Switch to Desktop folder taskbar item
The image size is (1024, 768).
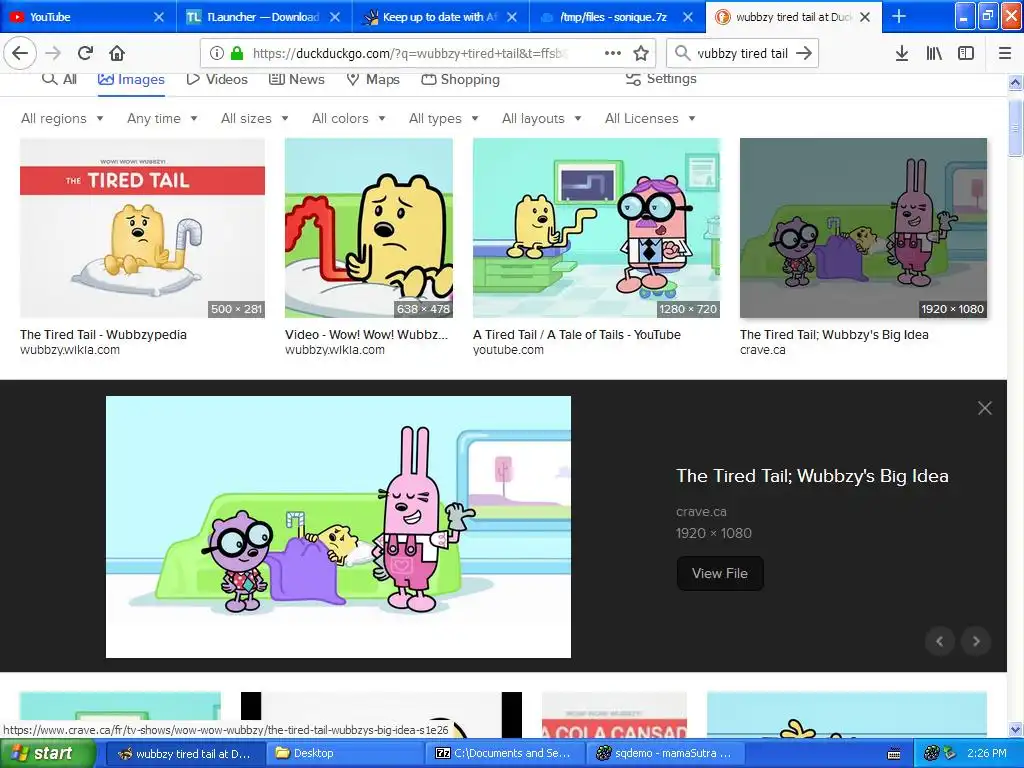pyautogui.click(x=345, y=754)
